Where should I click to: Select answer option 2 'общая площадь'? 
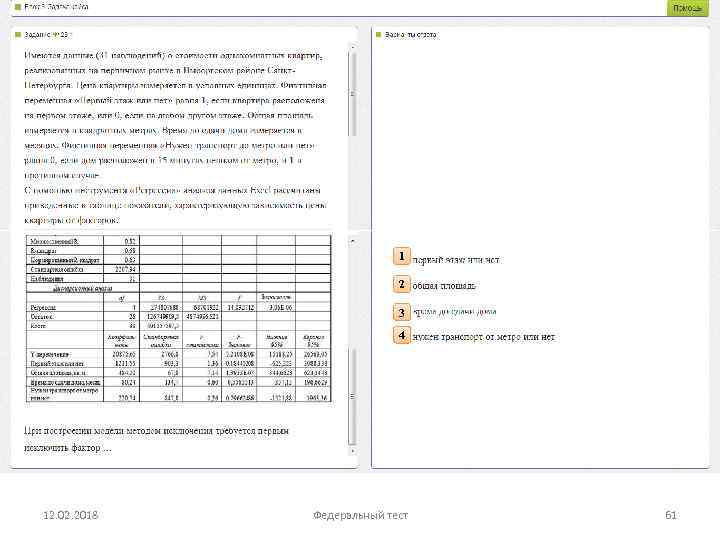[402, 285]
